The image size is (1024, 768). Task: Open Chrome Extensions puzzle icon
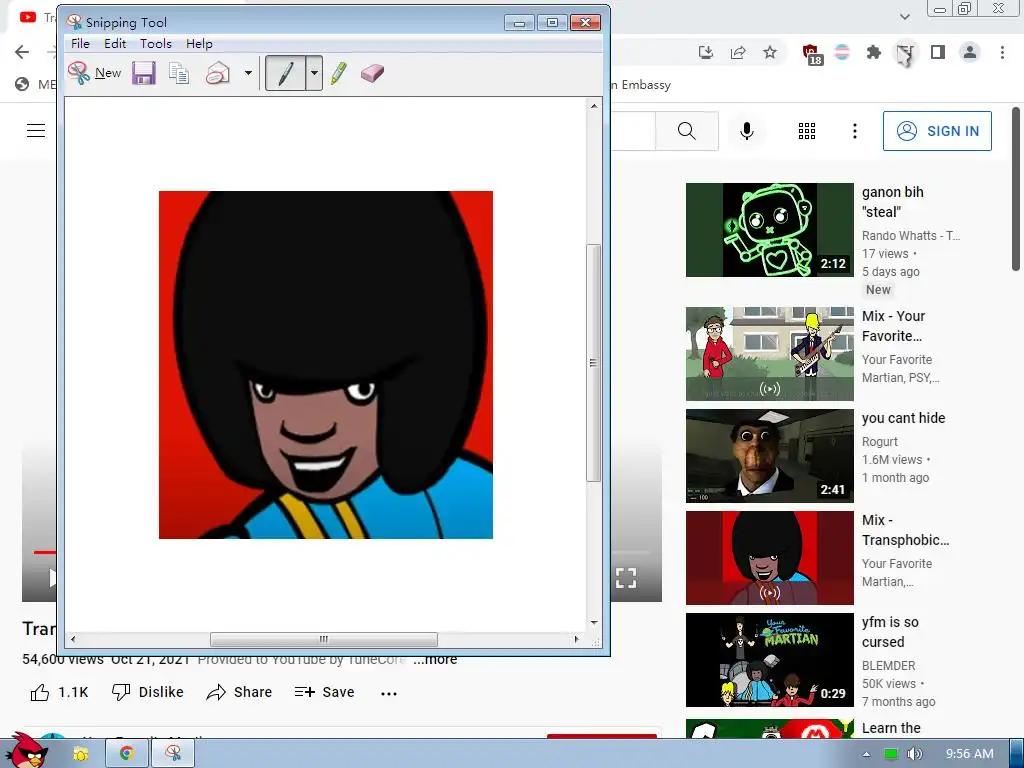pyautogui.click(x=874, y=52)
